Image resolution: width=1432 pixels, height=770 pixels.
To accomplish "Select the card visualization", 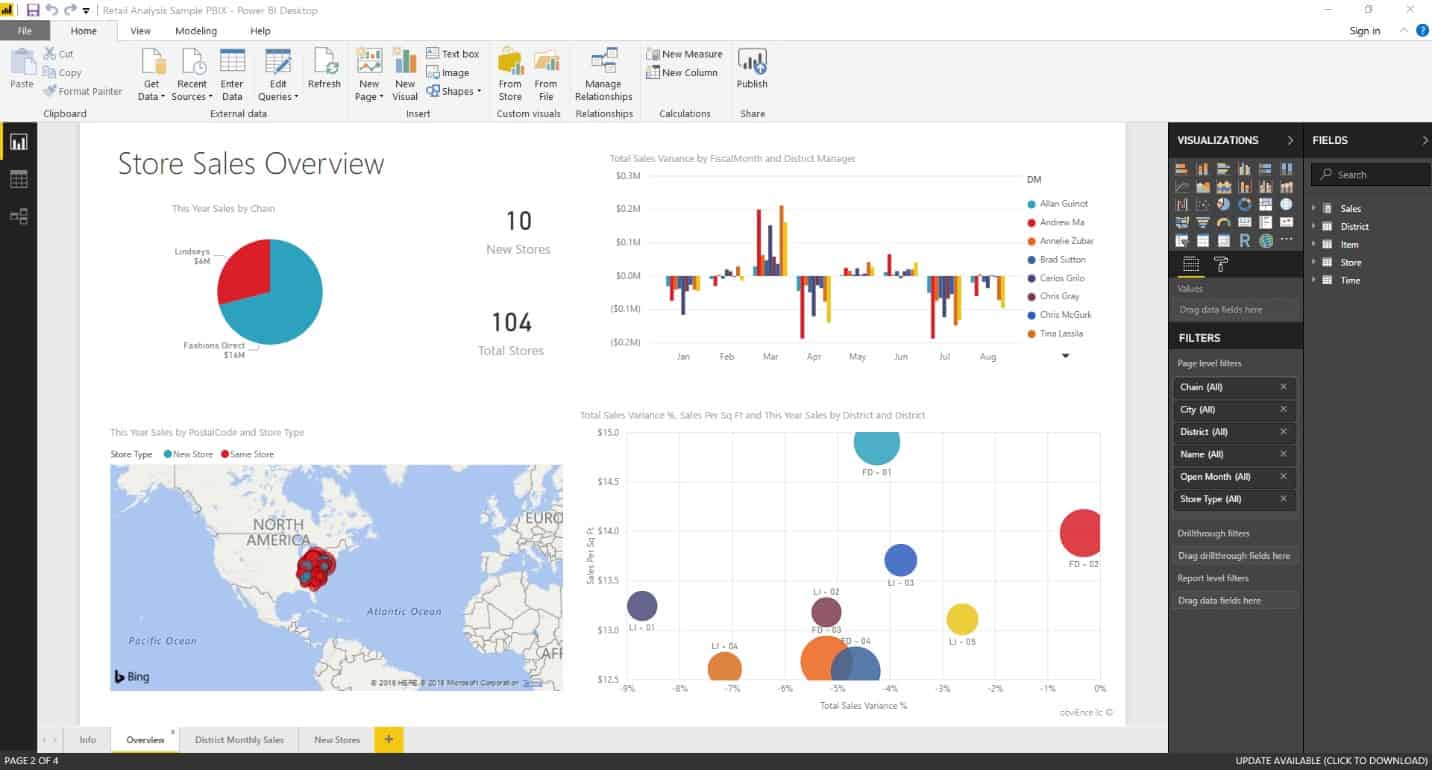I will [x=1245, y=222].
